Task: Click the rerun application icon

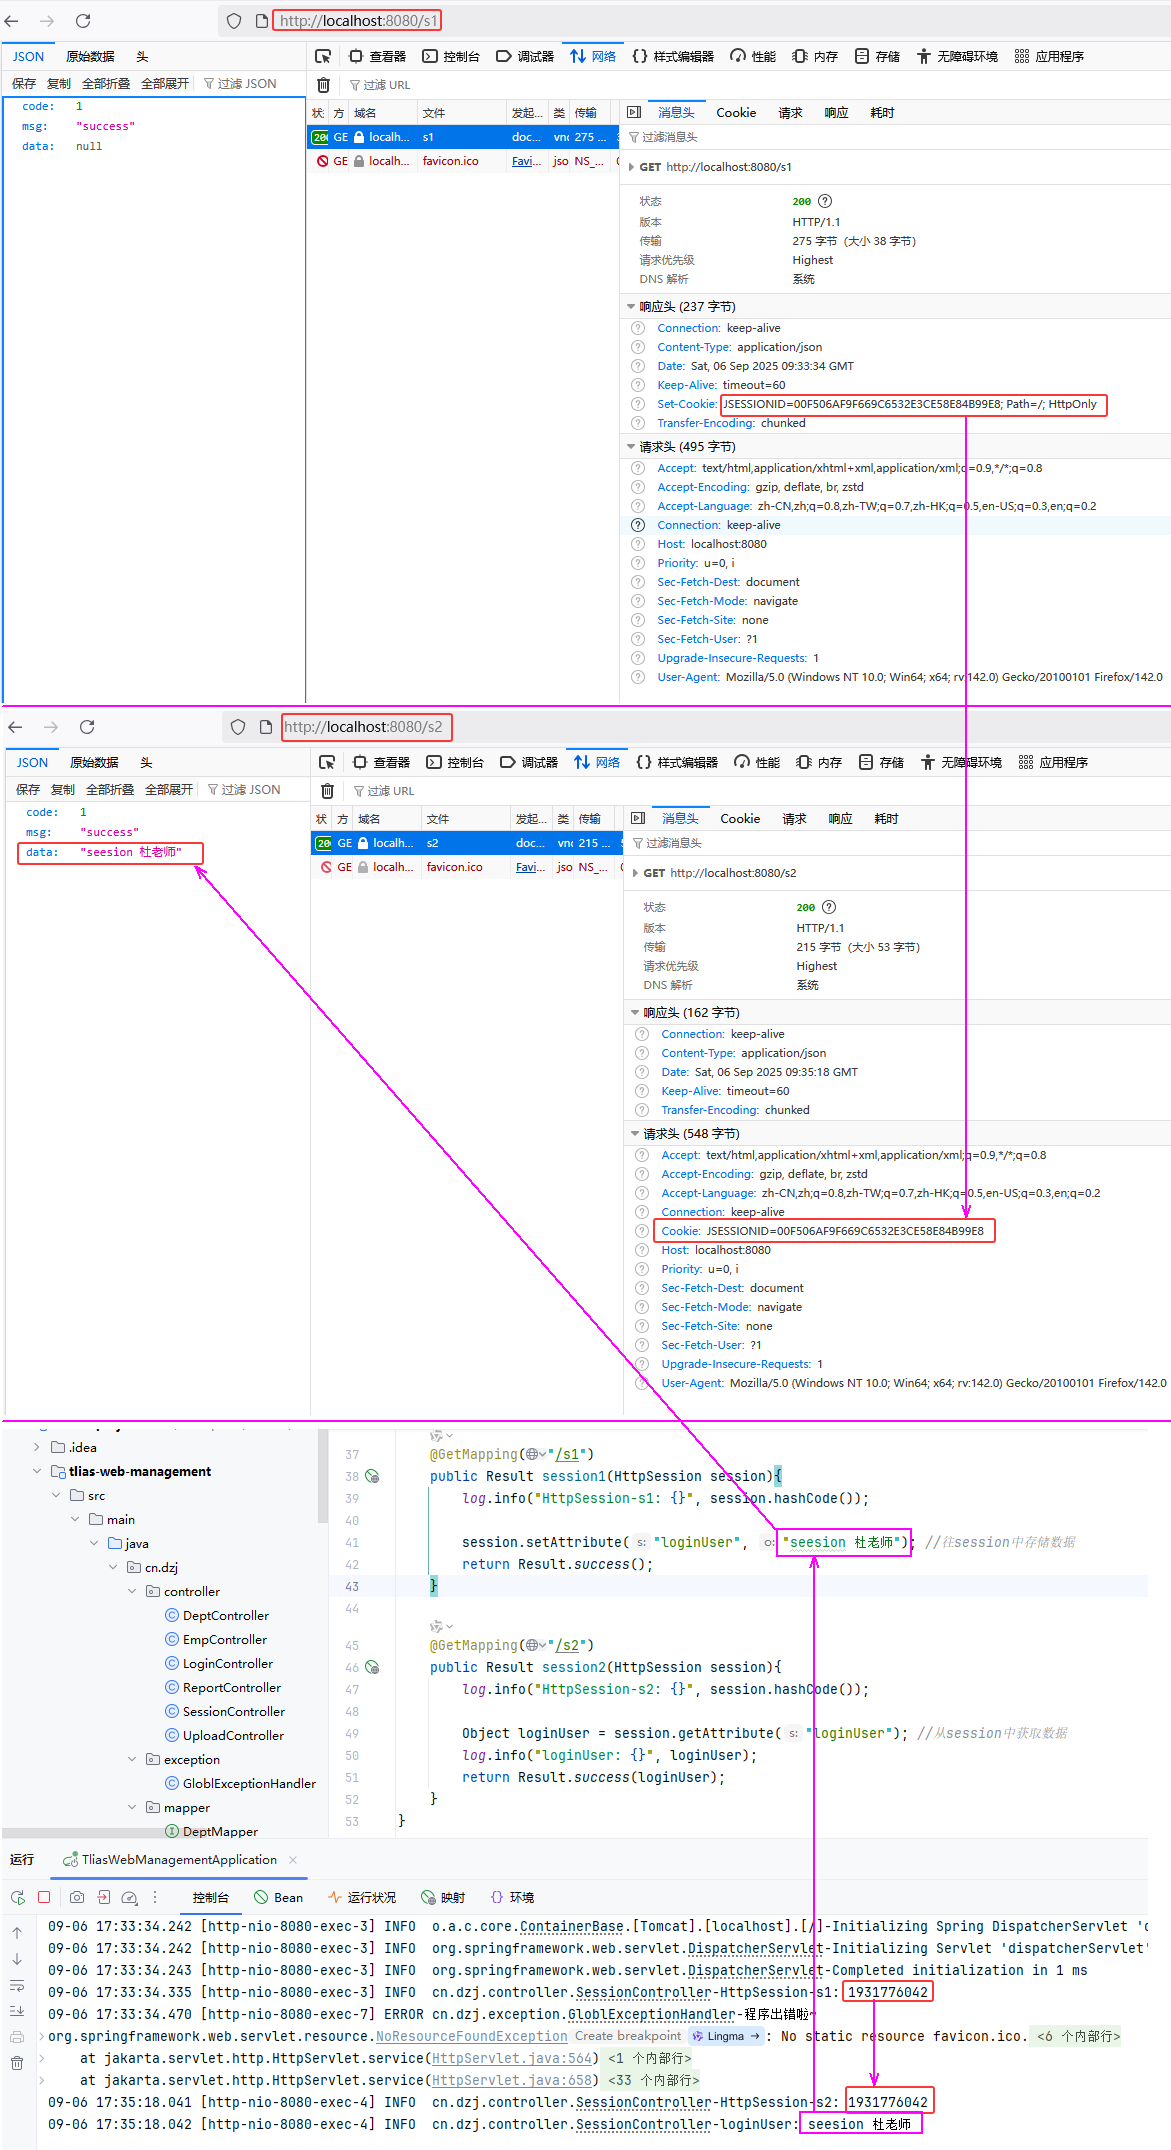Action: coord(18,1897)
